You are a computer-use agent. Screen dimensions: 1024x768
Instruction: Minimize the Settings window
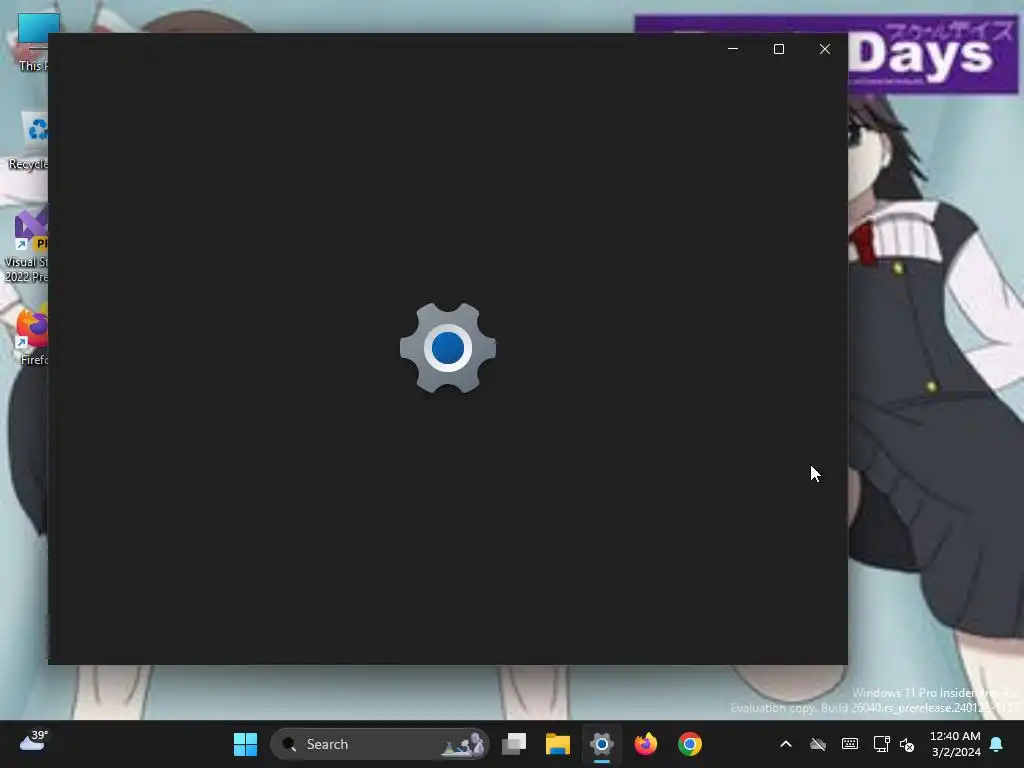(733, 49)
